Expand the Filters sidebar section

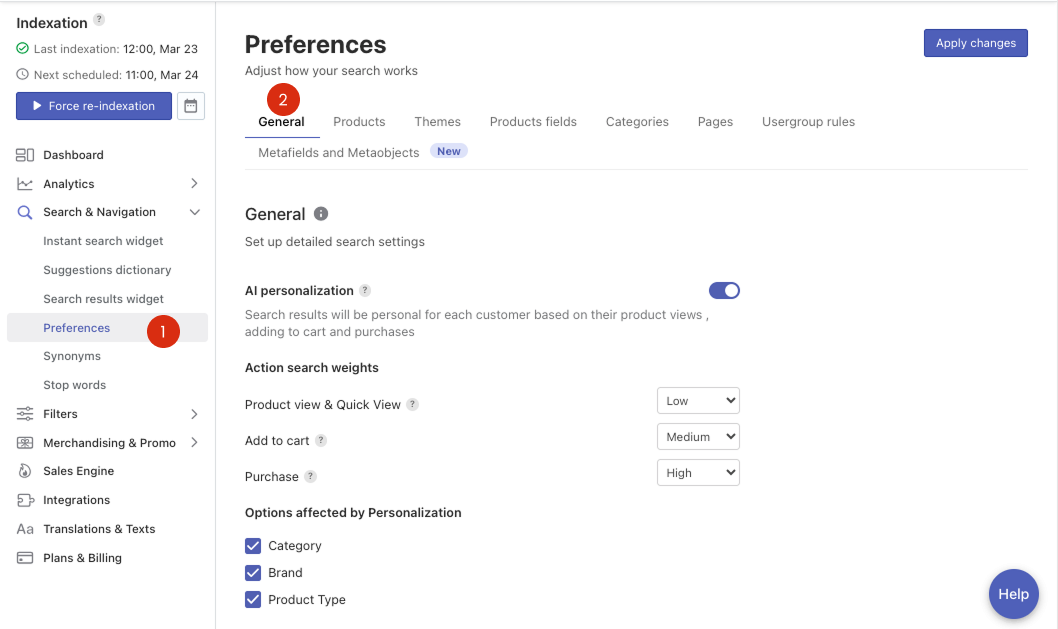pos(194,414)
